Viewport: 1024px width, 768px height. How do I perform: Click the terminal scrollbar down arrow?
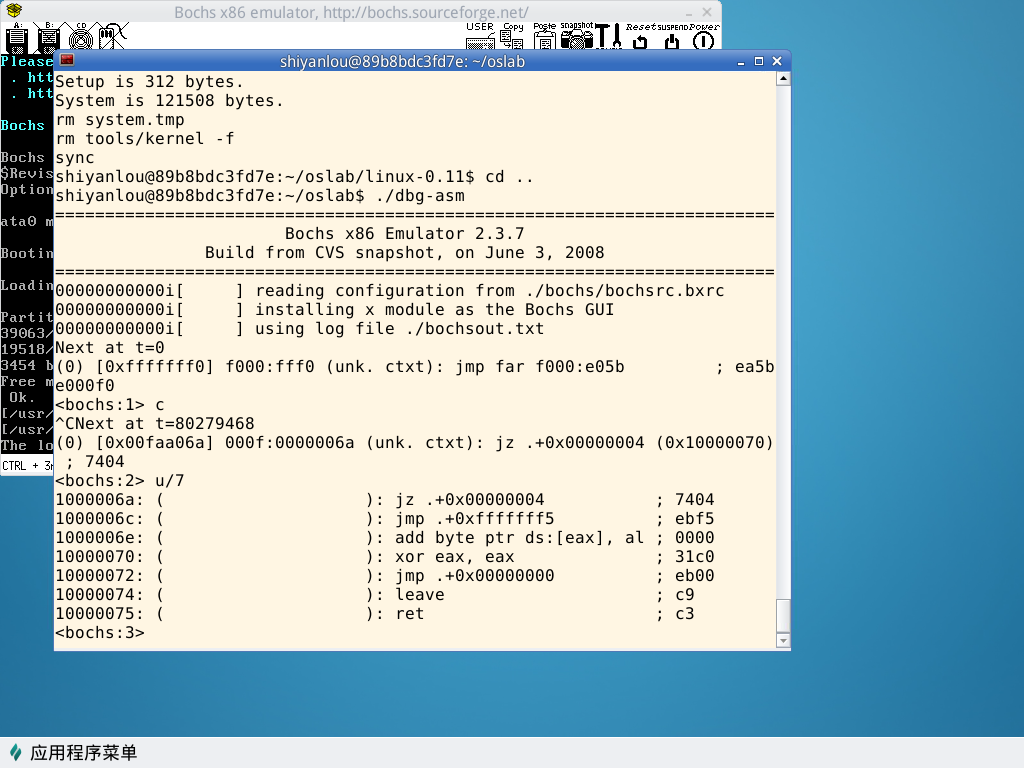click(x=783, y=640)
